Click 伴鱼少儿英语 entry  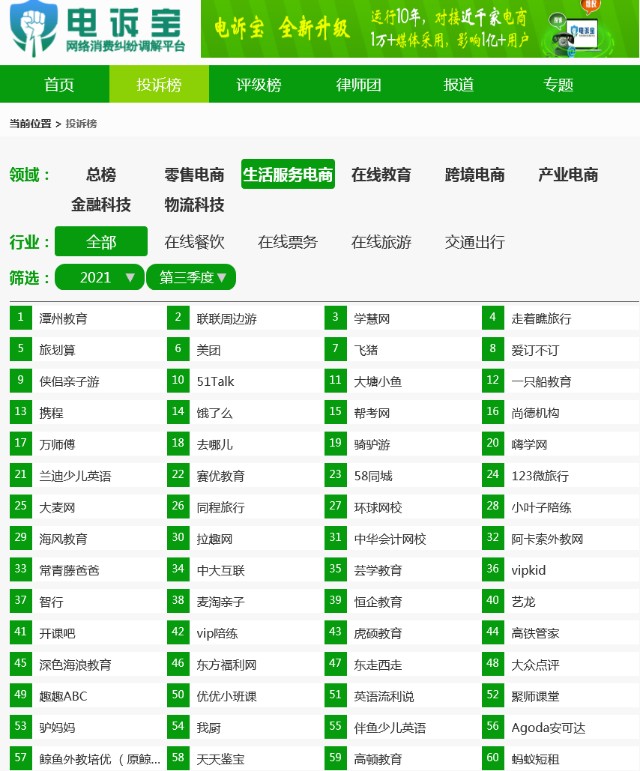point(390,728)
